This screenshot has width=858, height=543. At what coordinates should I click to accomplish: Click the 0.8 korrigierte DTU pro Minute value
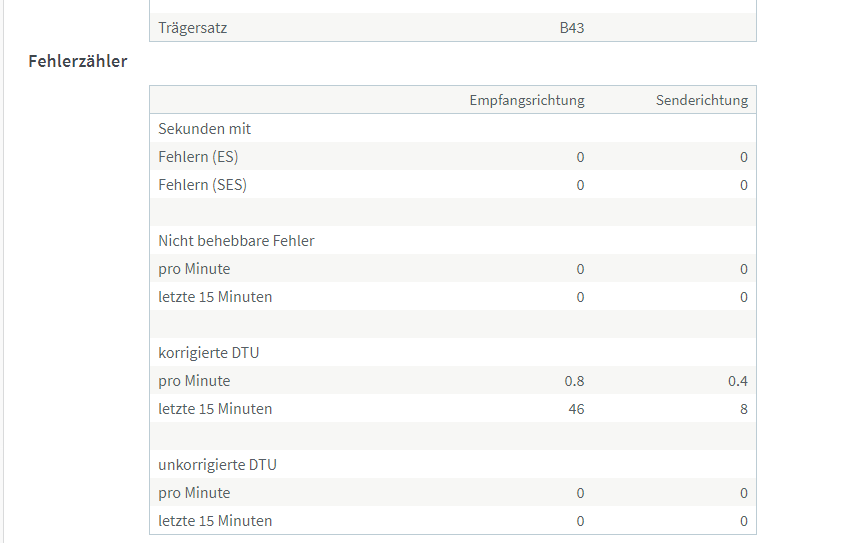[x=575, y=381]
